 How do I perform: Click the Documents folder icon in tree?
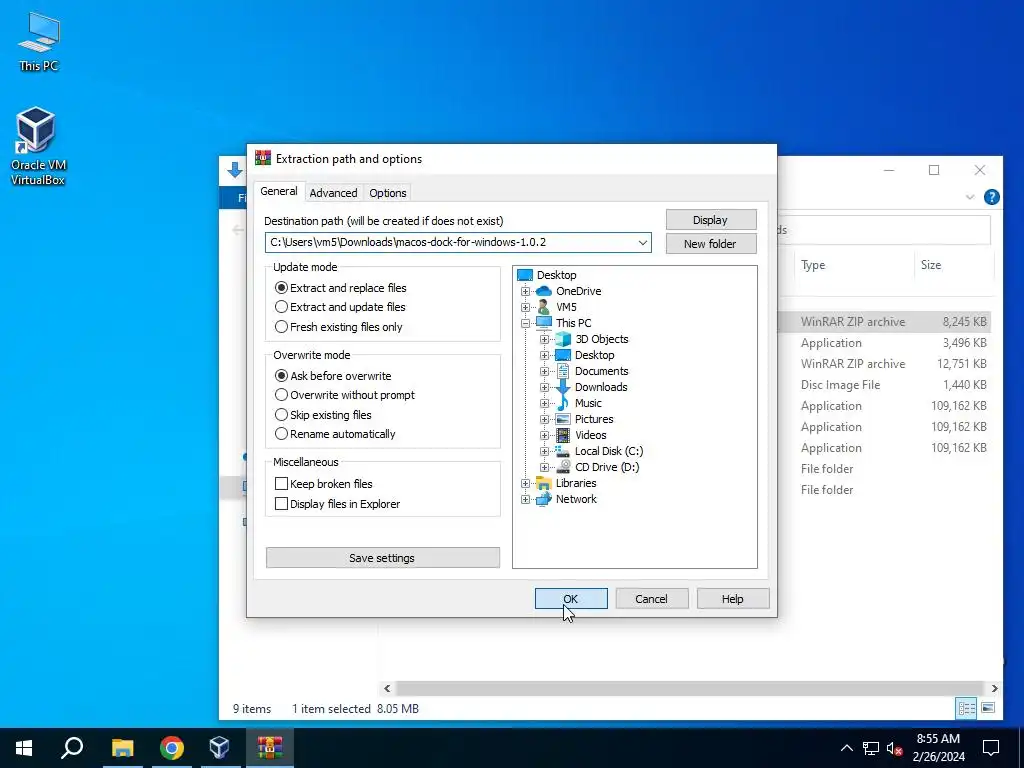click(563, 371)
